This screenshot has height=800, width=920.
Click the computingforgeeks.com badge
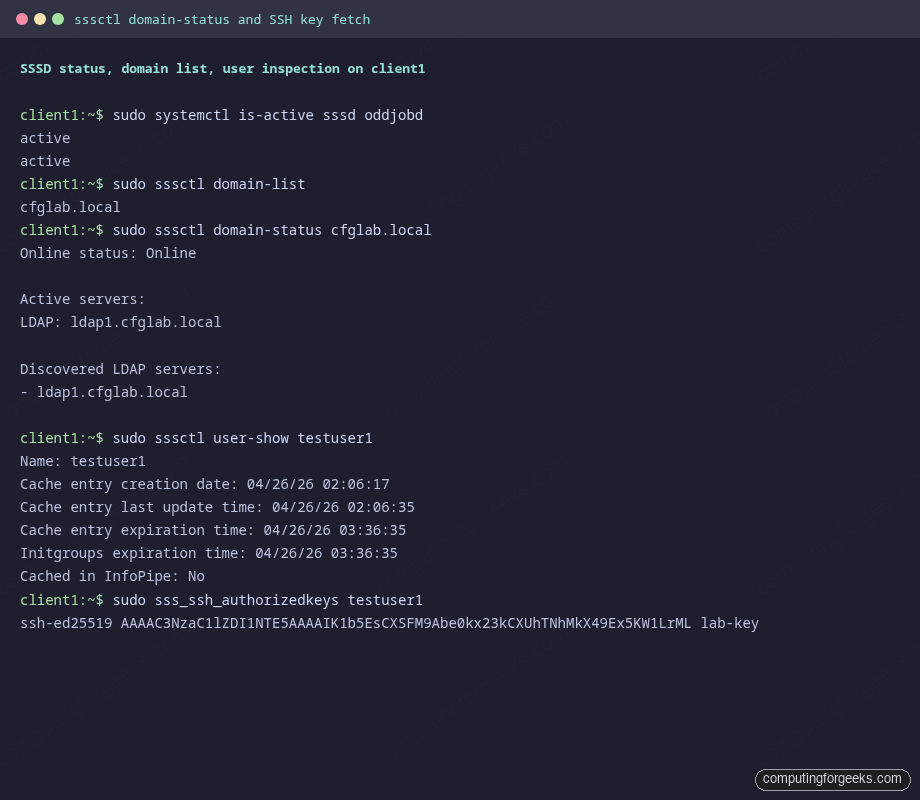tap(832, 779)
